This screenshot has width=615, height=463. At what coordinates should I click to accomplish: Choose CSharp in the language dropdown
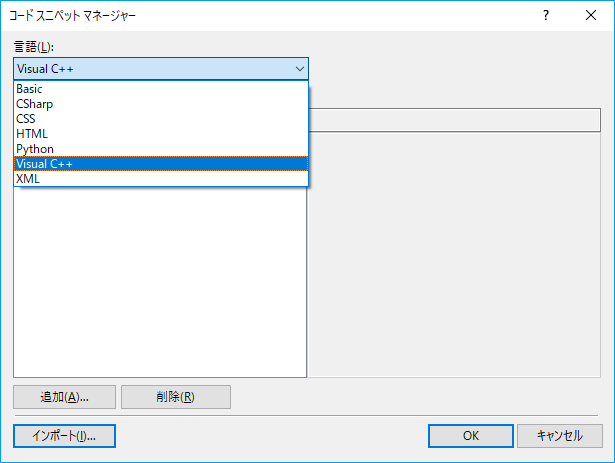pyautogui.click(x=161, y=104)
